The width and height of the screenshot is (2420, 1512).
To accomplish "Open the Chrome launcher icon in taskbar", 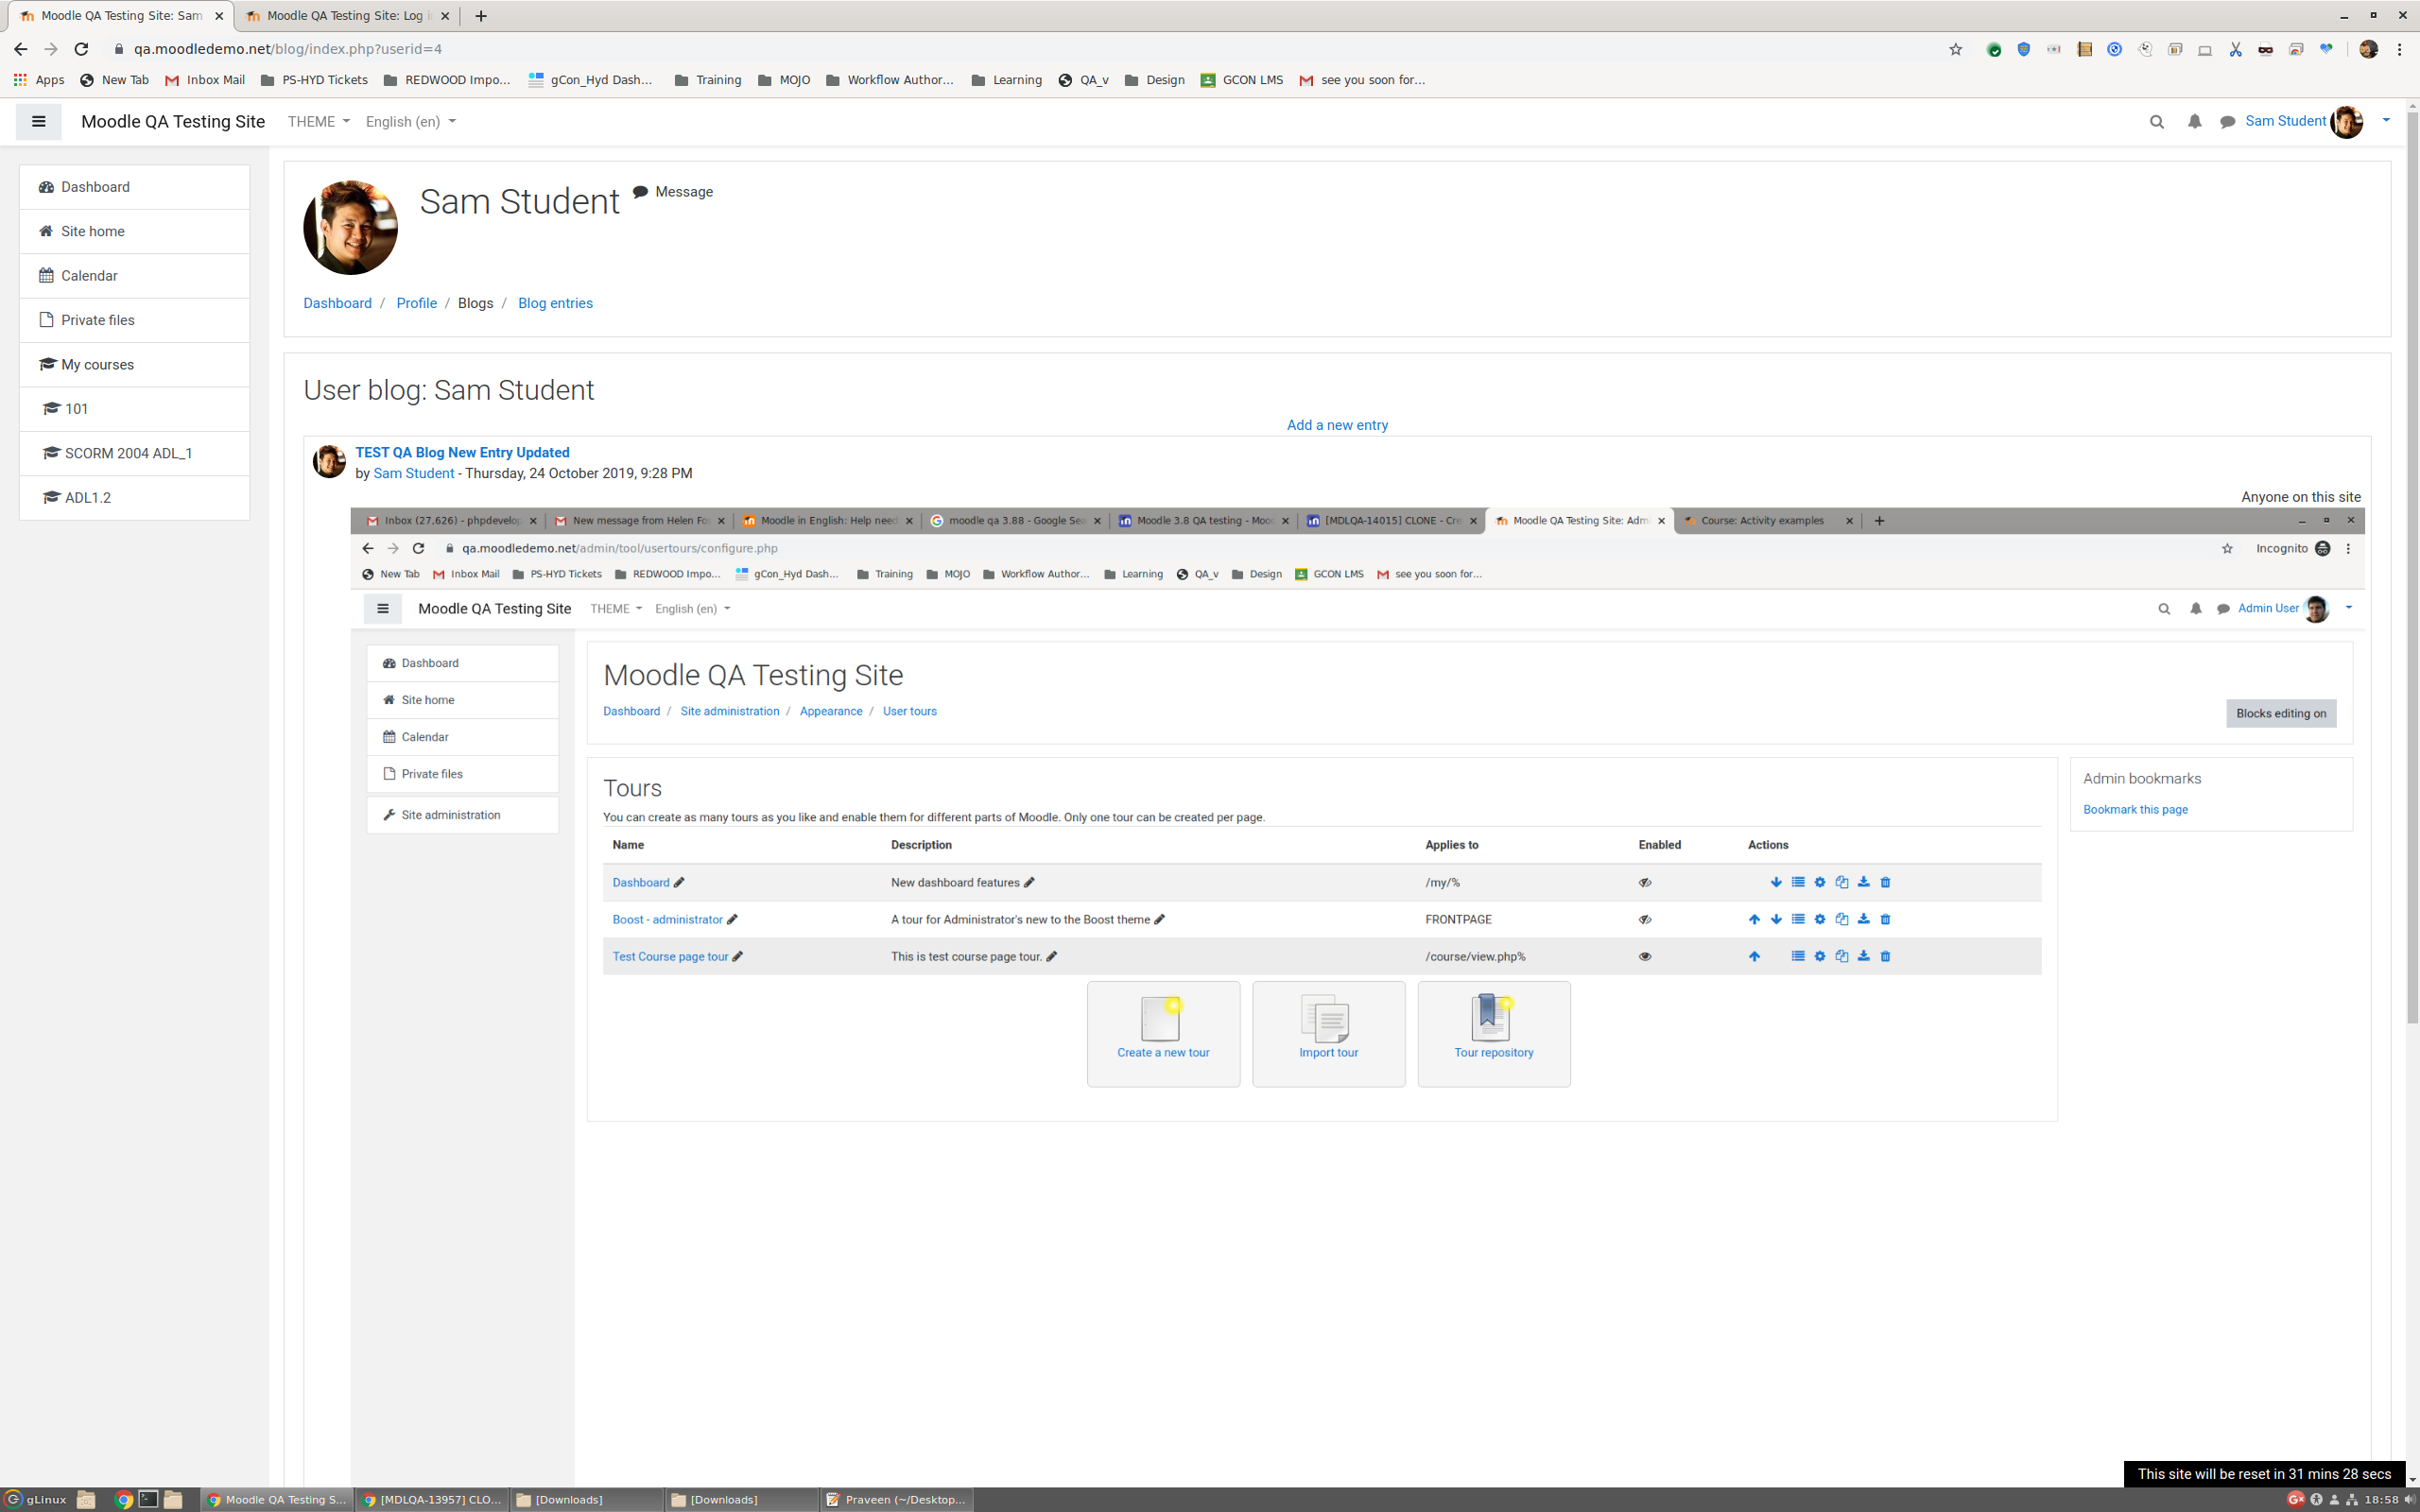I will 123,1499.
